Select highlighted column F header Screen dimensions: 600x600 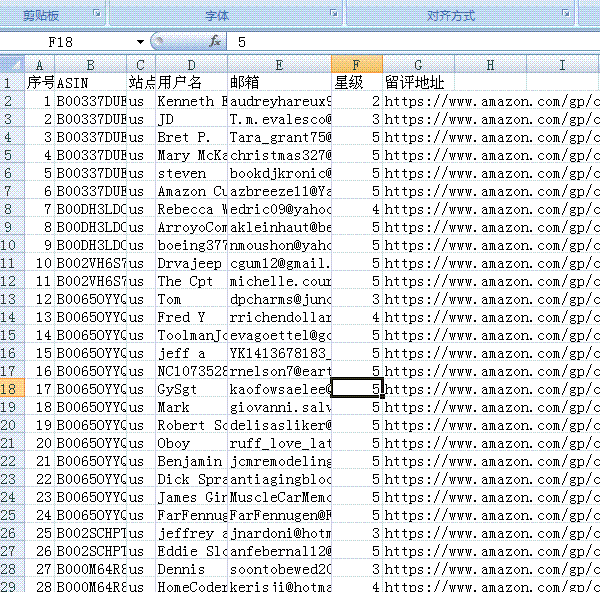pos(357,64)
